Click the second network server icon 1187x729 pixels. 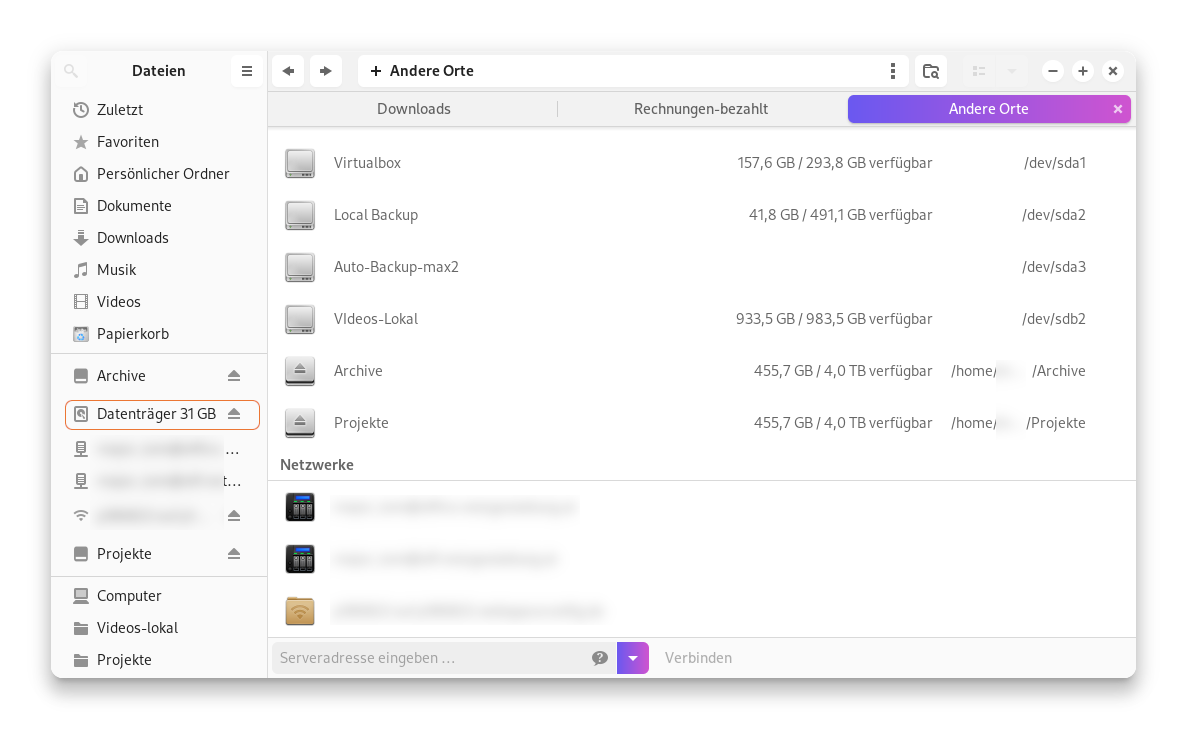(300, 559)
